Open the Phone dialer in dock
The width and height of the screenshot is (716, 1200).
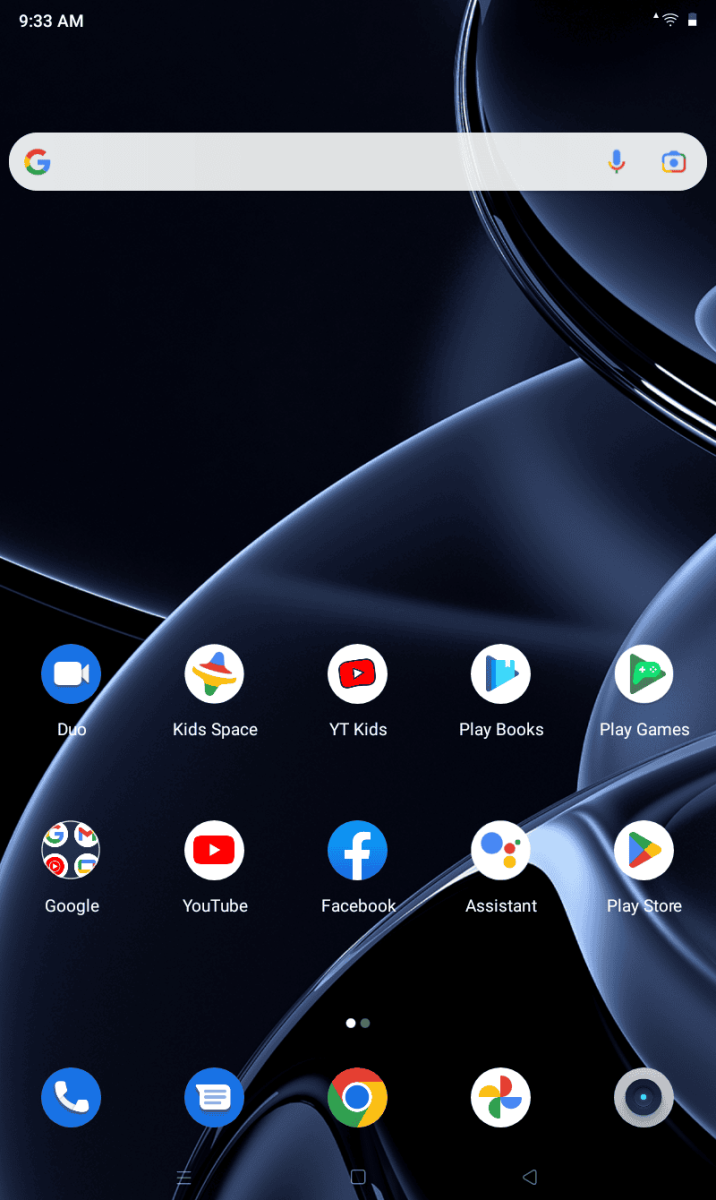[71, 1098]
